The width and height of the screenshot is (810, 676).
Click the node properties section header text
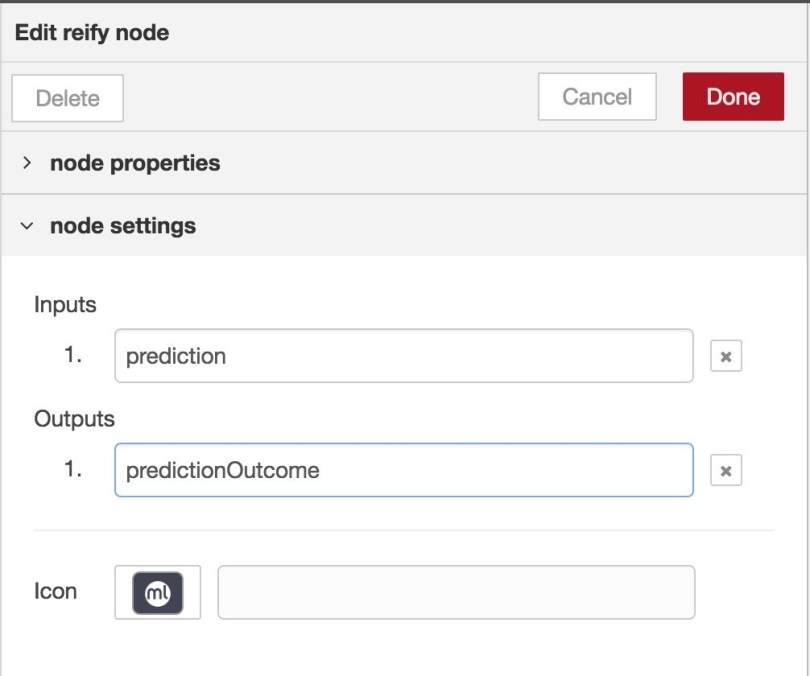pyautogui.click(x=135, y=163)
